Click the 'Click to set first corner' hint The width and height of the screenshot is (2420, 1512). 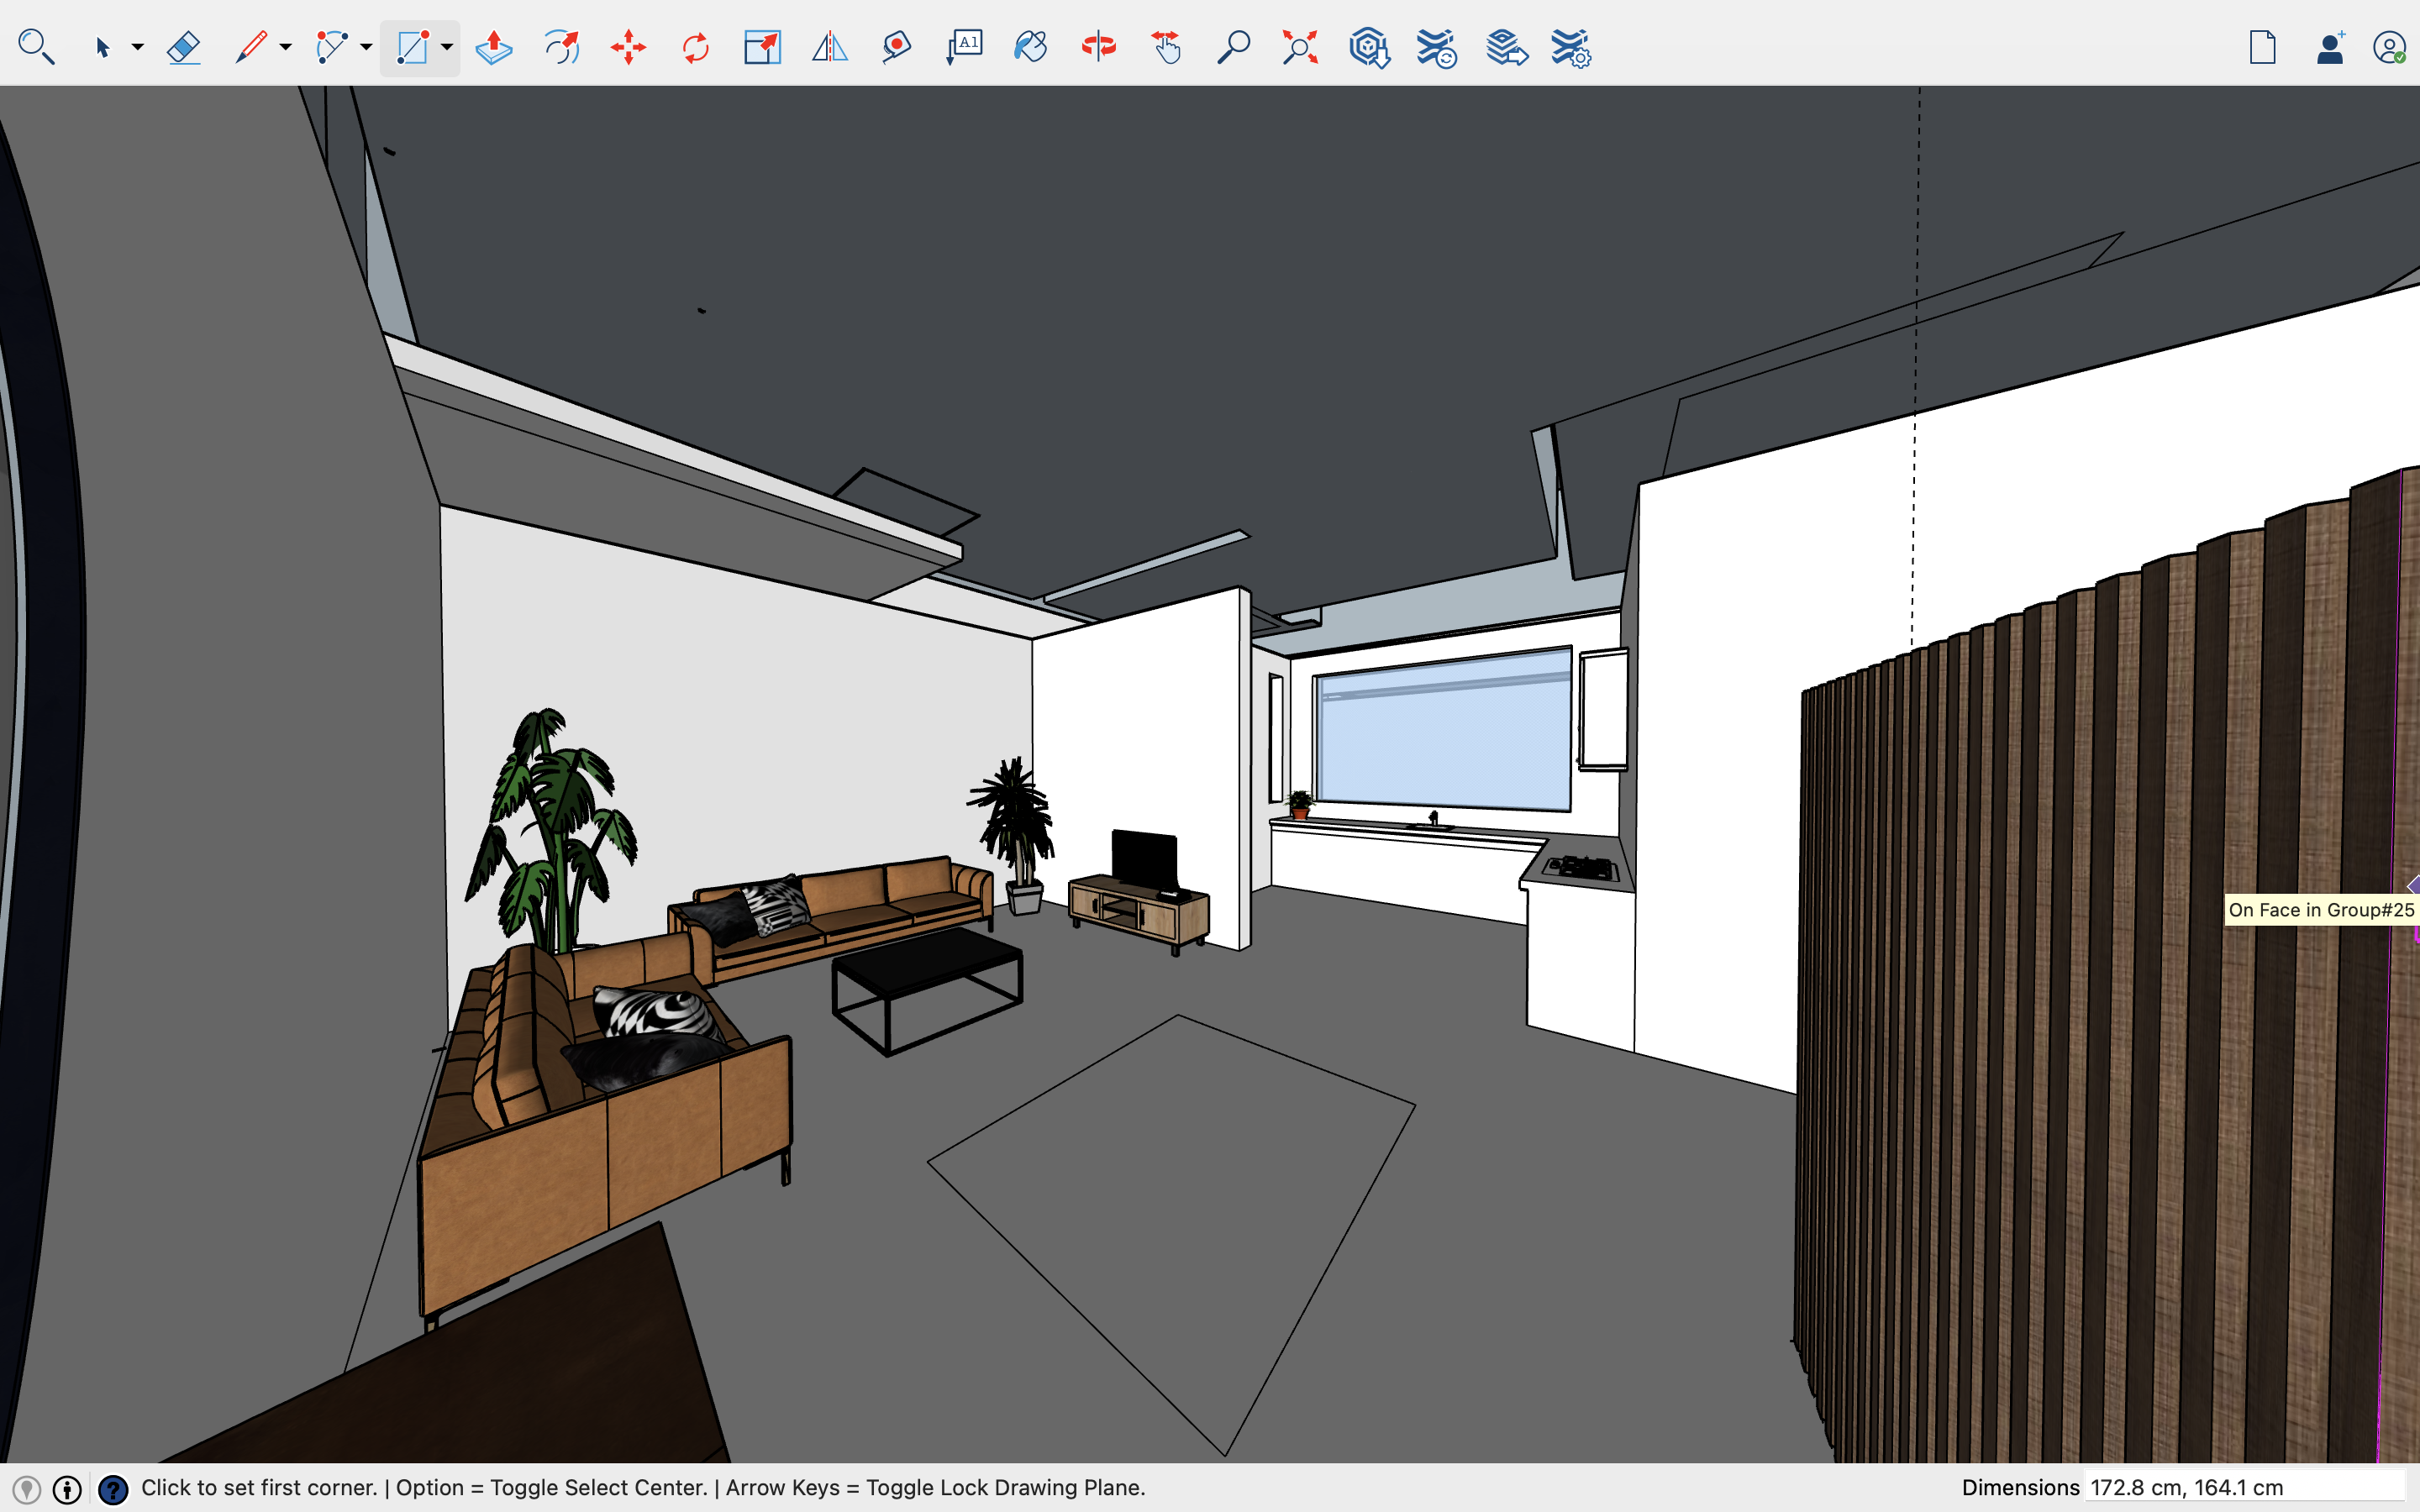pos(259,1487)
